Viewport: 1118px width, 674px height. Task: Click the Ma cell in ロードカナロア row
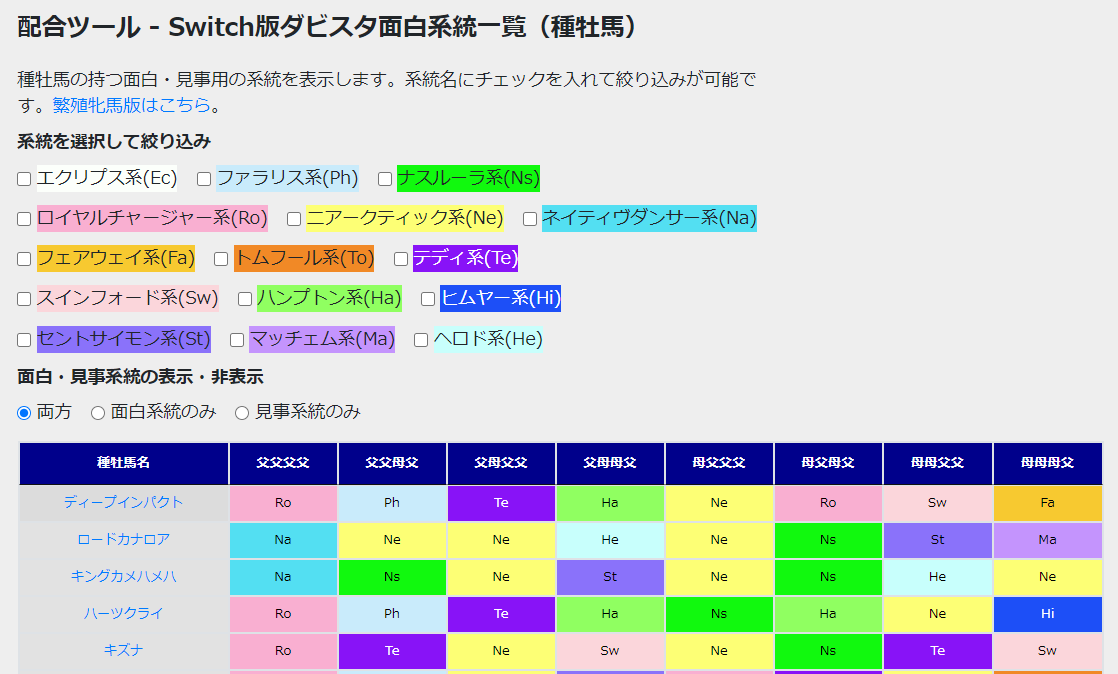point(1047,540)
